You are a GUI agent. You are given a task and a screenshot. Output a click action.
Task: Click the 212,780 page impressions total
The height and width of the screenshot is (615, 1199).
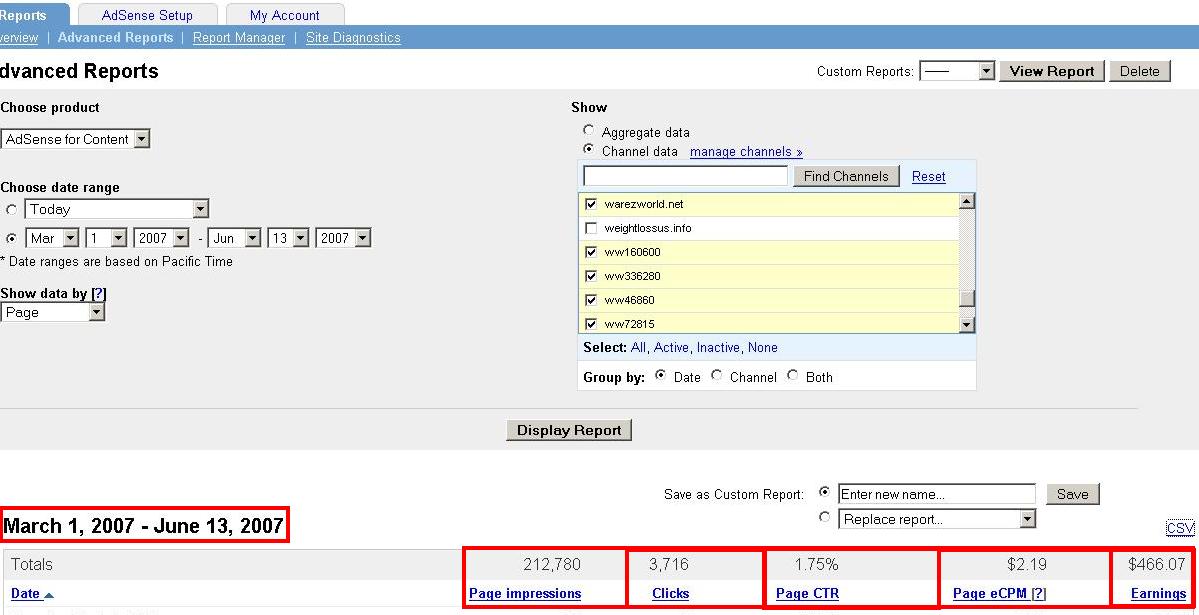(552, 565)
